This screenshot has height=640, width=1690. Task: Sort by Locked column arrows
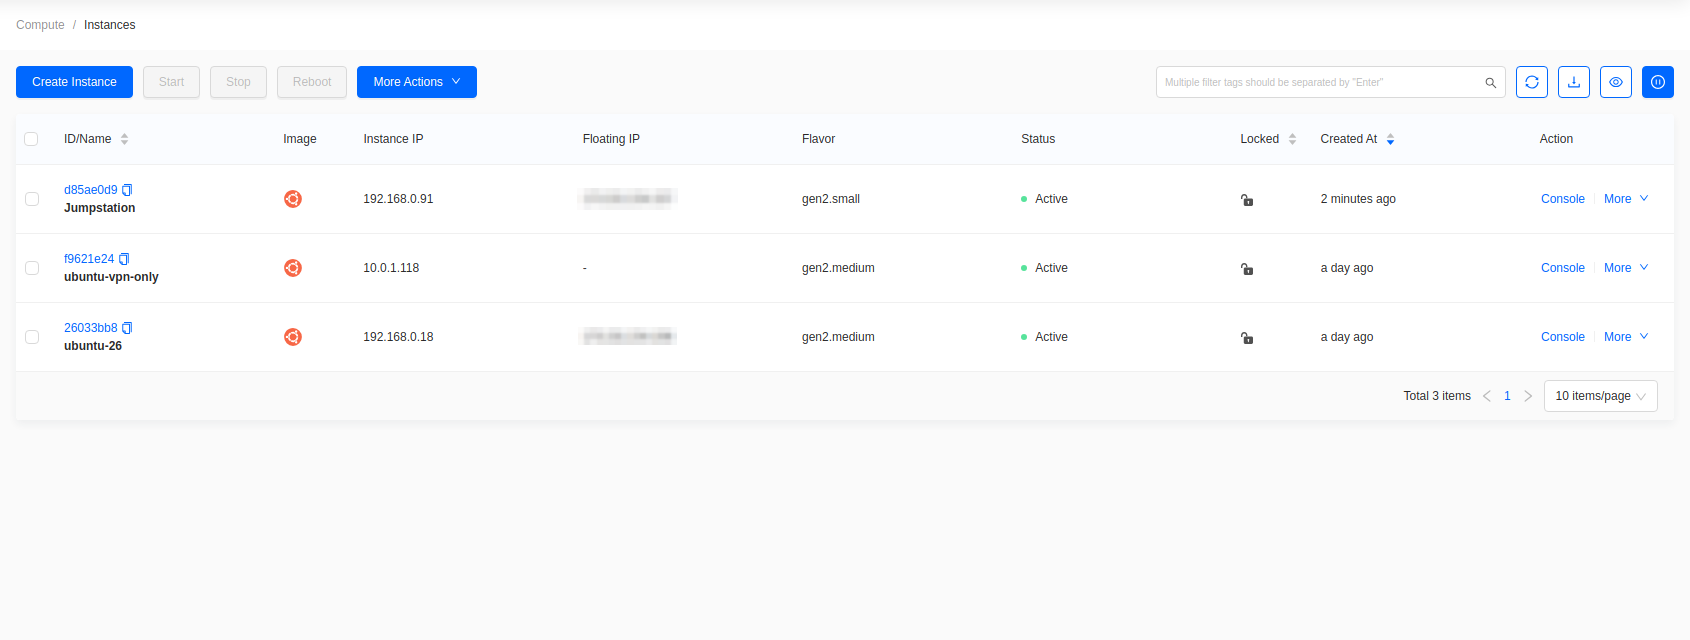(x=1292, y=139)
